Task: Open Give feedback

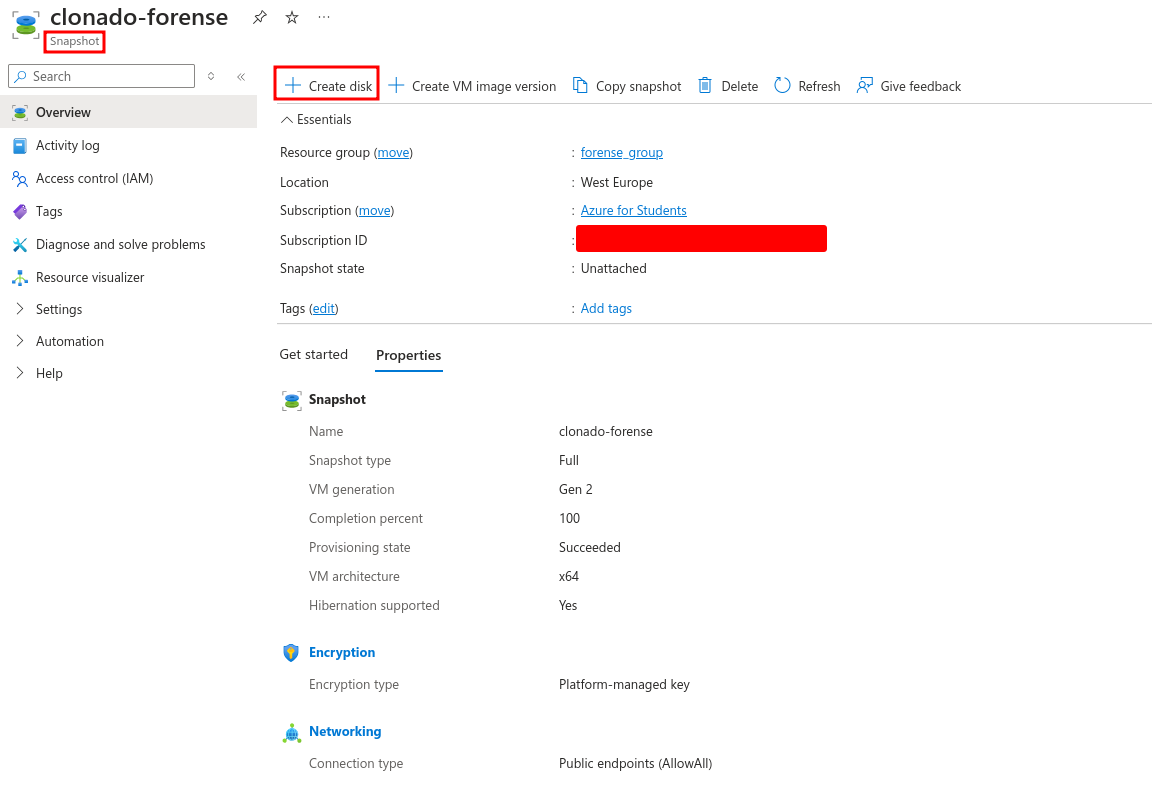Action: click(x=909, y=86)
